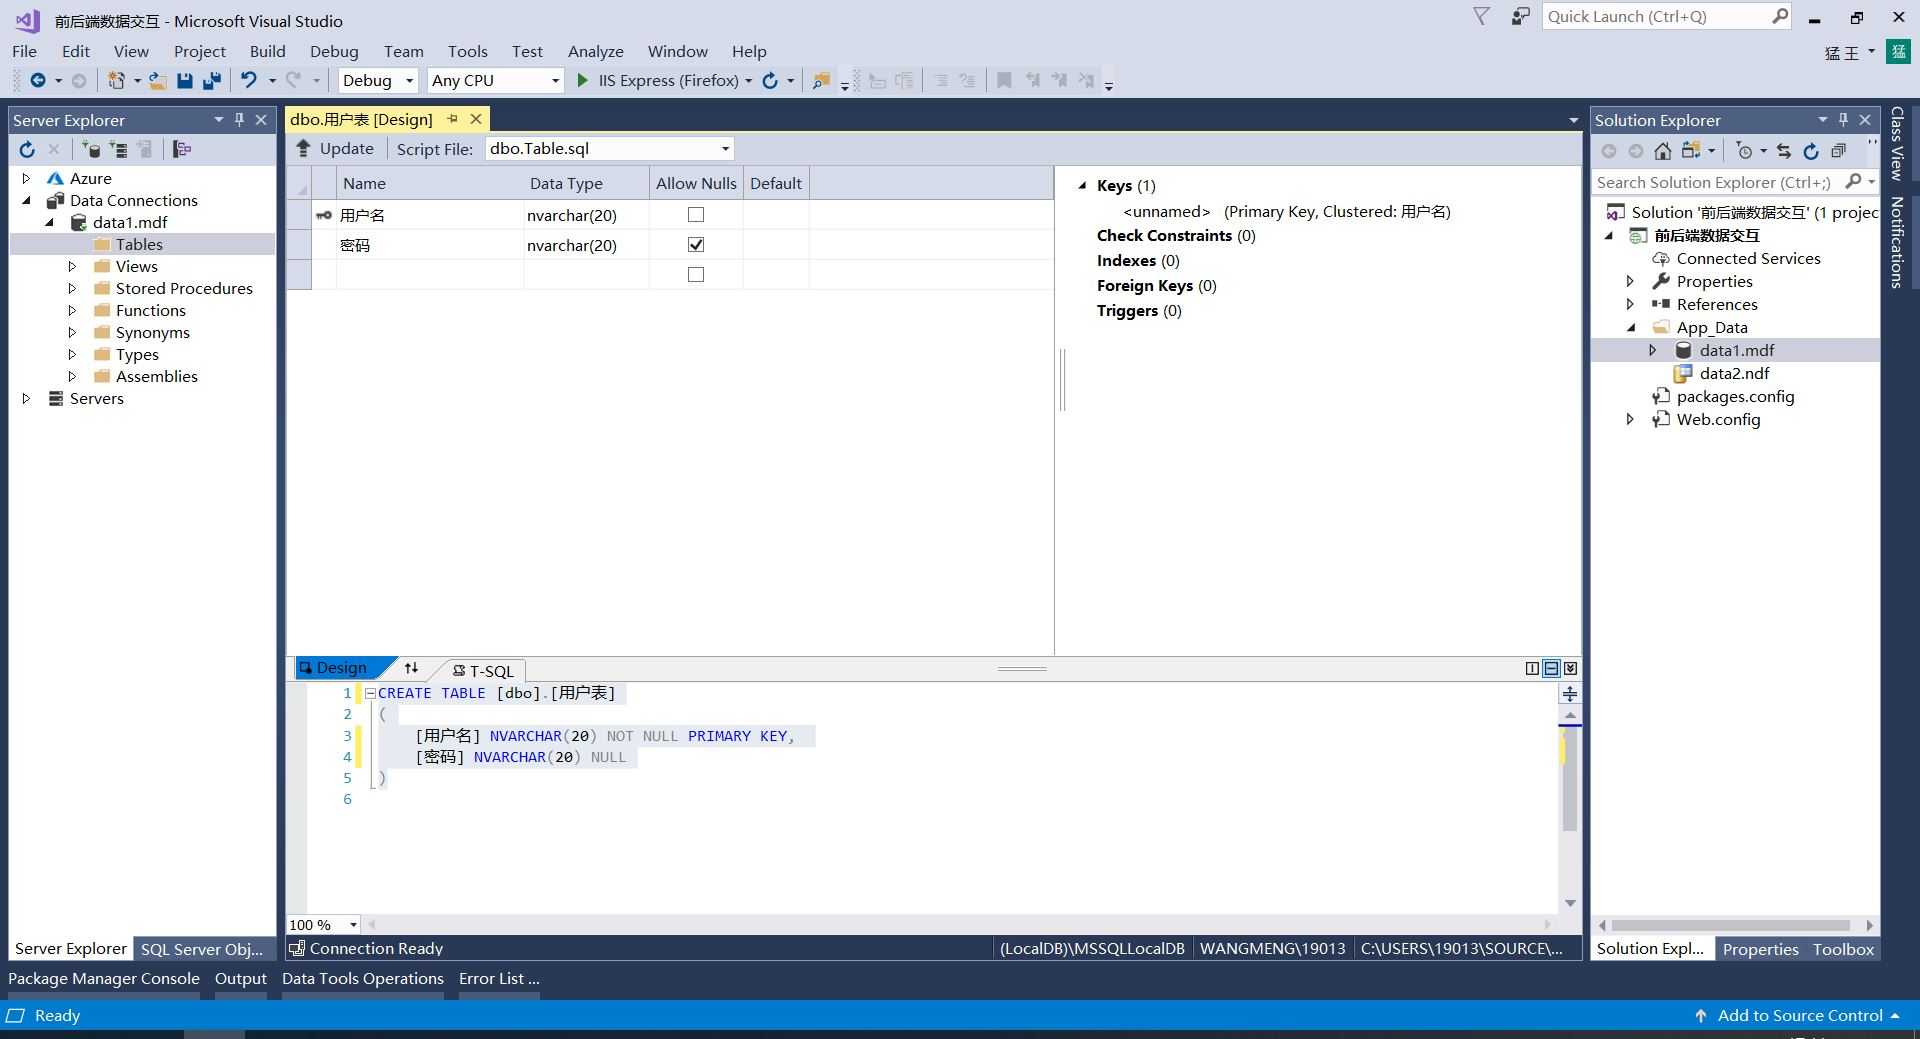Click the Update button

335,149
